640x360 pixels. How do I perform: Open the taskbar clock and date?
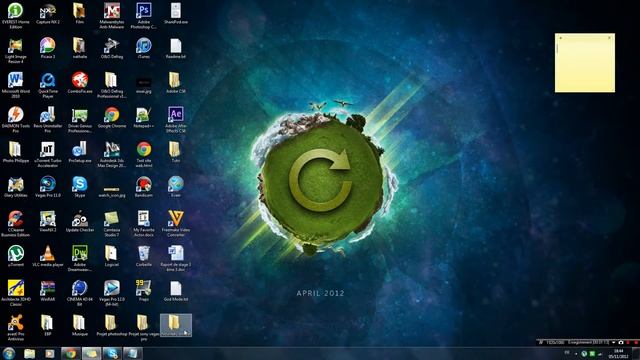tap(618, 353)
